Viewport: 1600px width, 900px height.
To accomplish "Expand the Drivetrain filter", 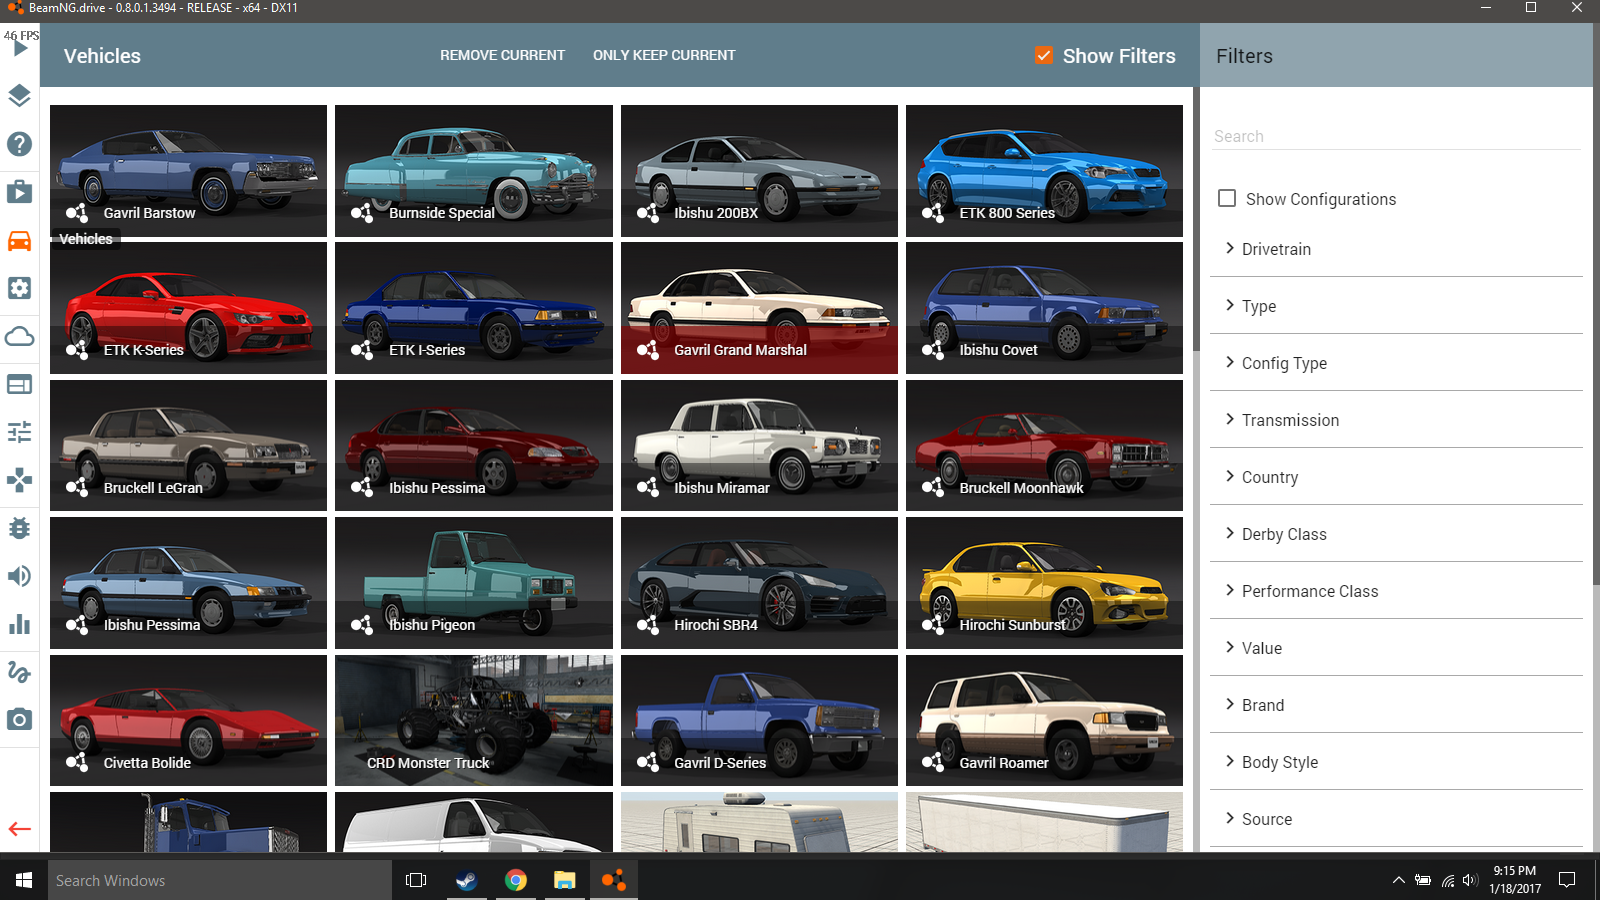I will (x=1275, y=249).
